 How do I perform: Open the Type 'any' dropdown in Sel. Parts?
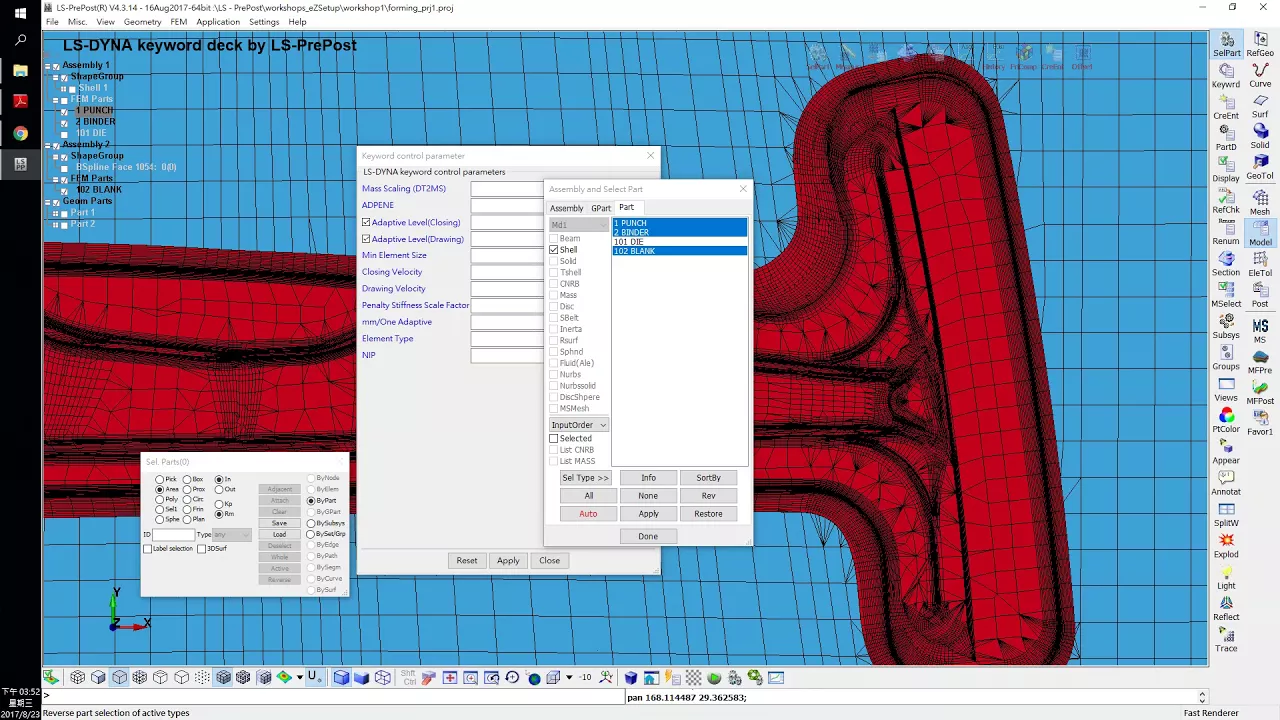point(232,535)
